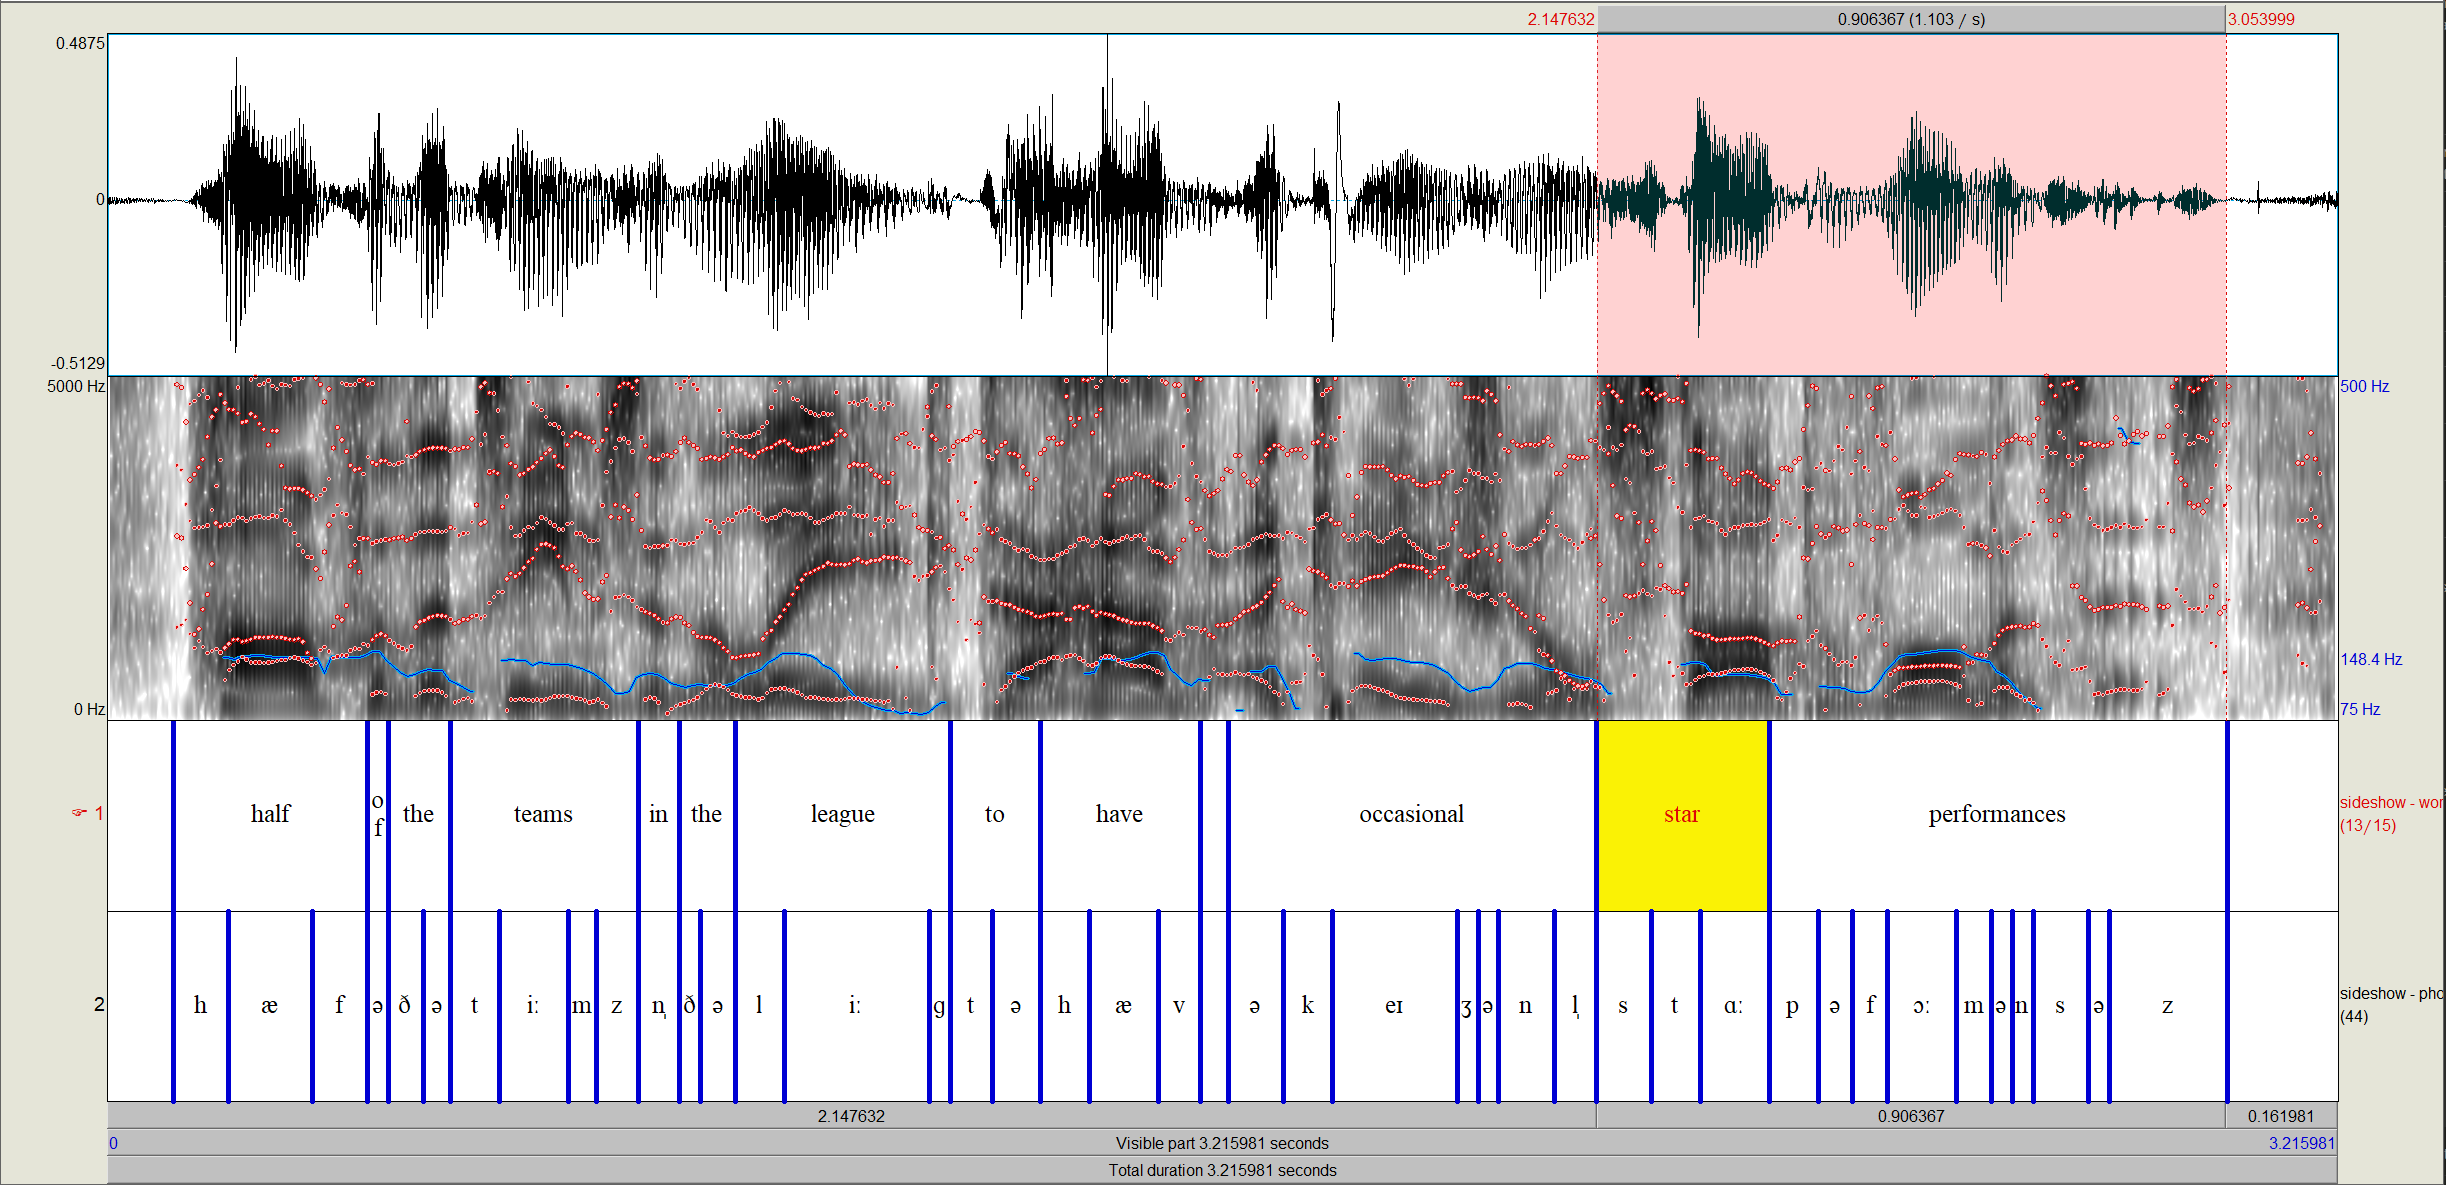This screenshot has width=2446, height=1185.
Task: Select the 'h' phoneme under 'have'
Action: click(x=1065, y=1006)
